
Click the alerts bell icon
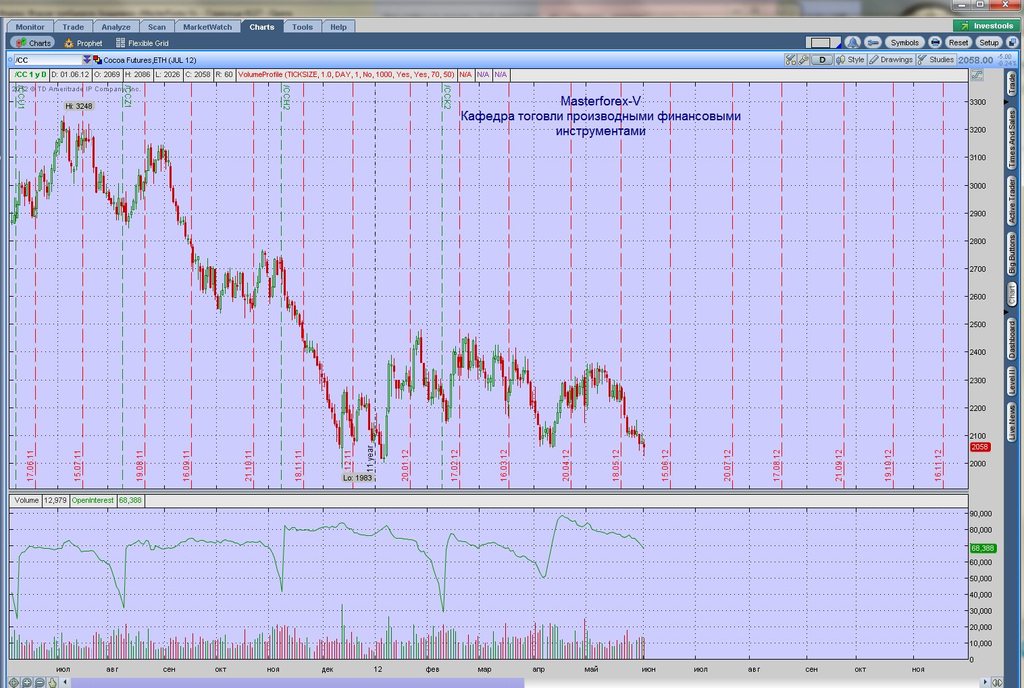(x=852, y=42)
